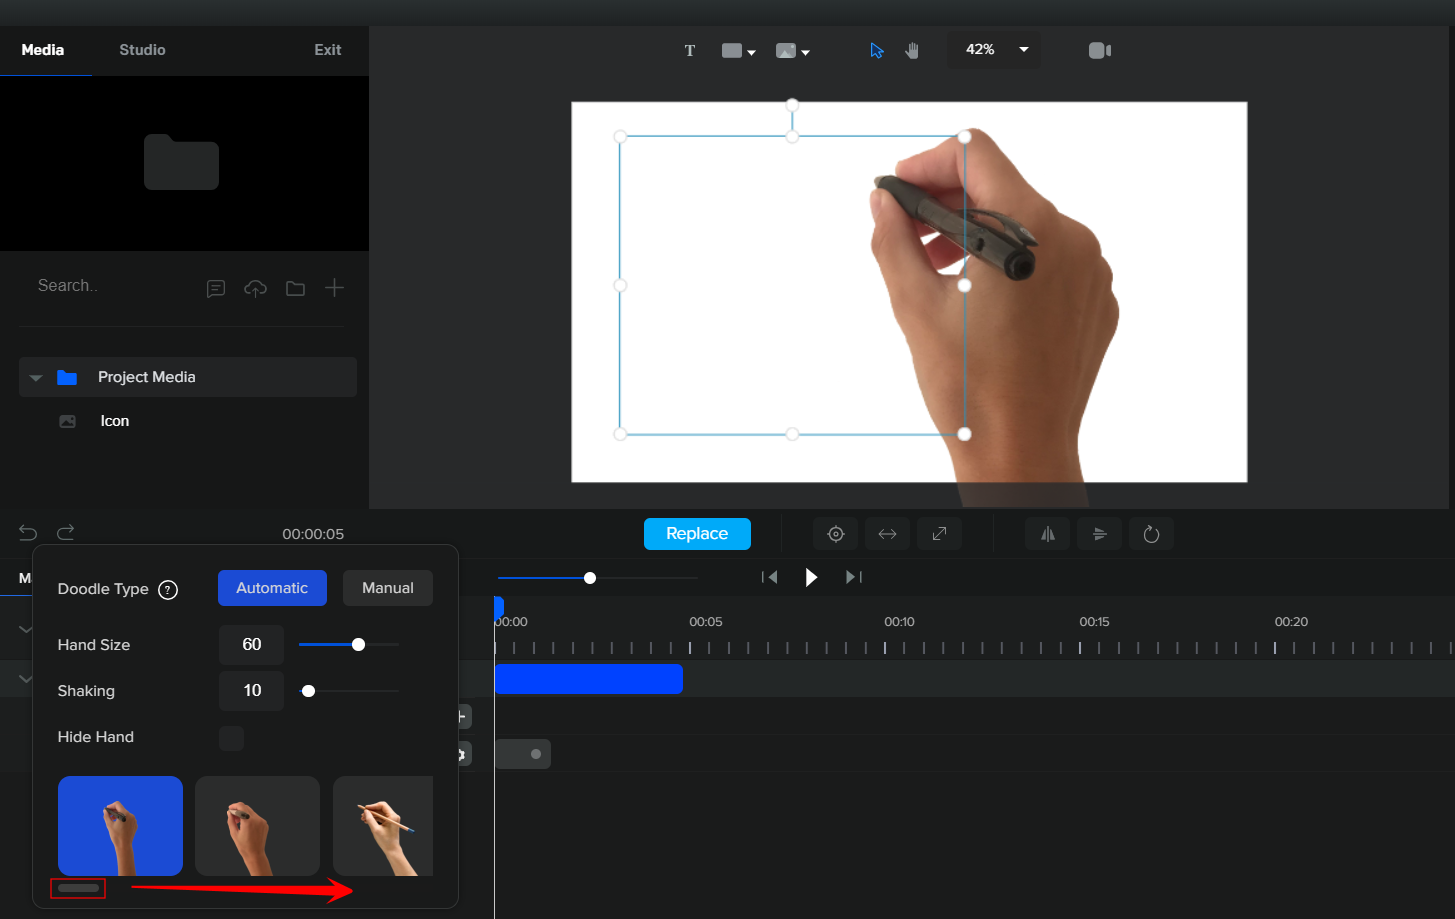Click the cloud upload icon
1455x919 pixels.
[256, 289]
